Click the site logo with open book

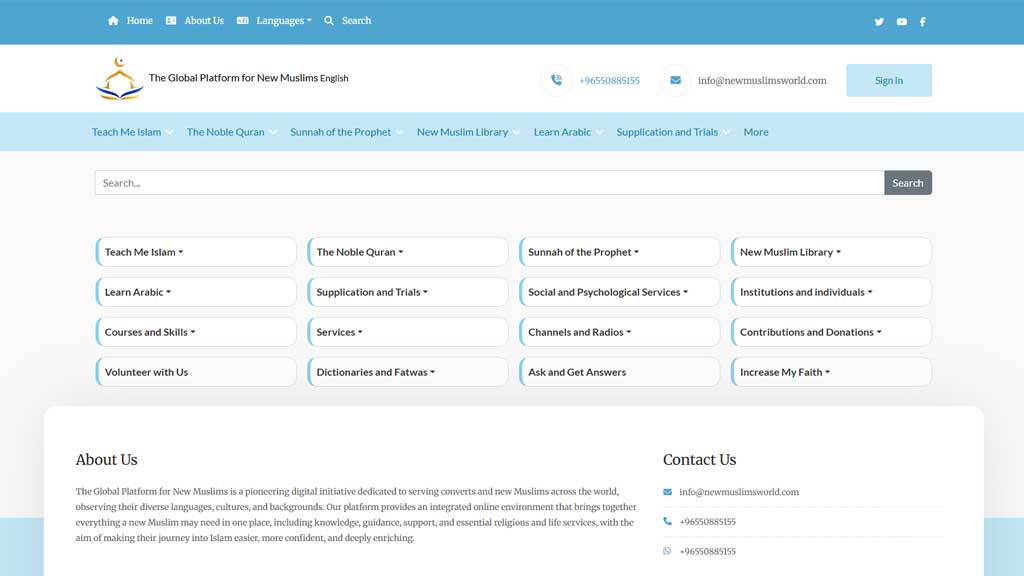tap(119, 79)
